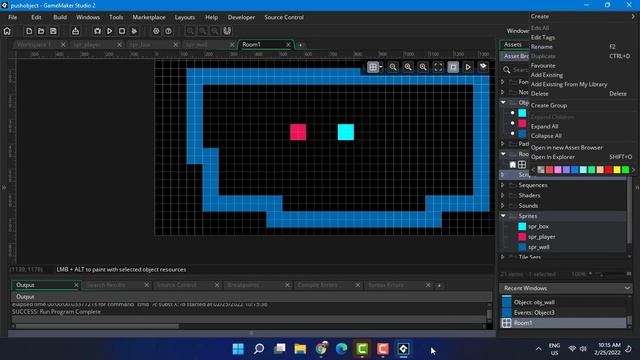This screenshot has width=640, height=360.
Task: Play room animation from the room toolbar
Action: click(468, 67)
